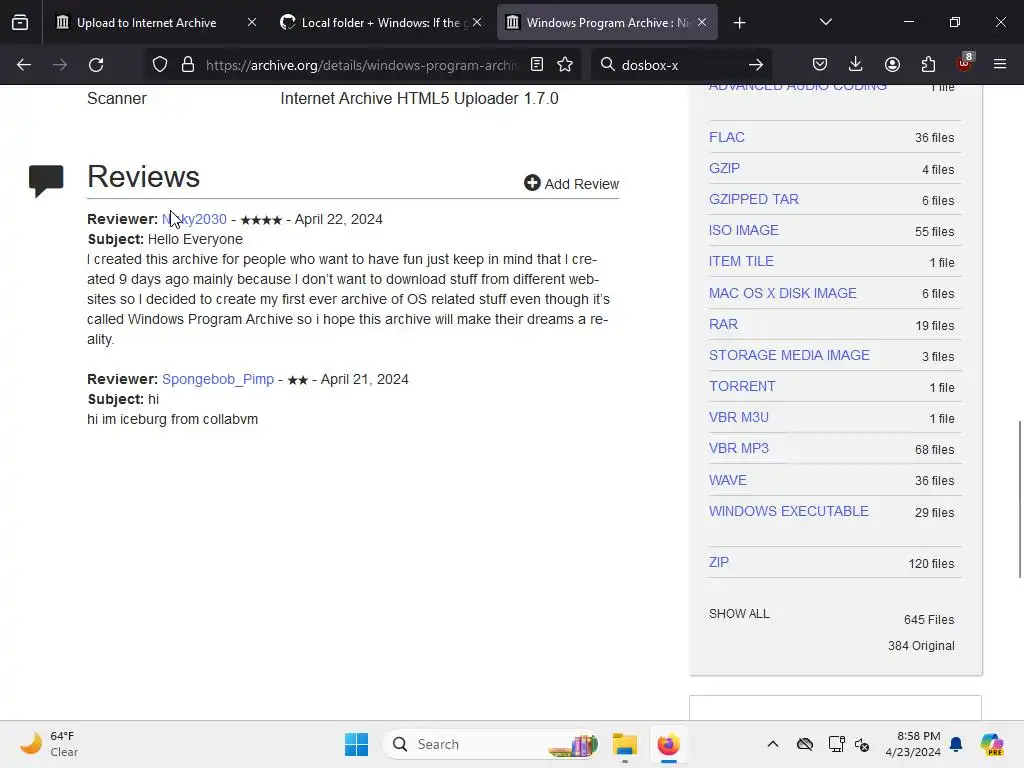Open ISO IMAGE download option
The width and height of the screenshot is (1024, 768).
(x=744, y=231)
